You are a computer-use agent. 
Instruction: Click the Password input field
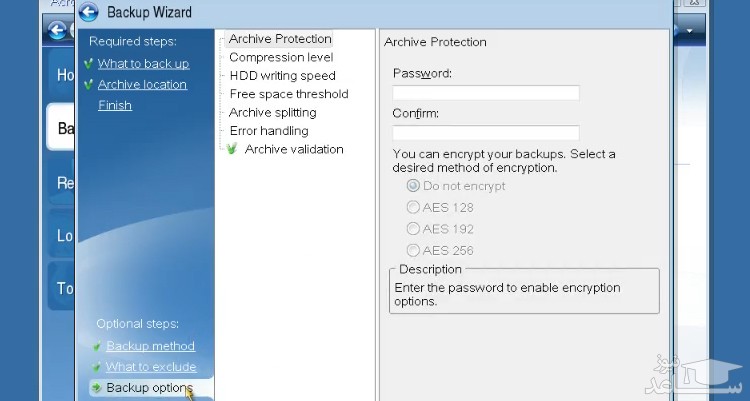tap(486, 93)
